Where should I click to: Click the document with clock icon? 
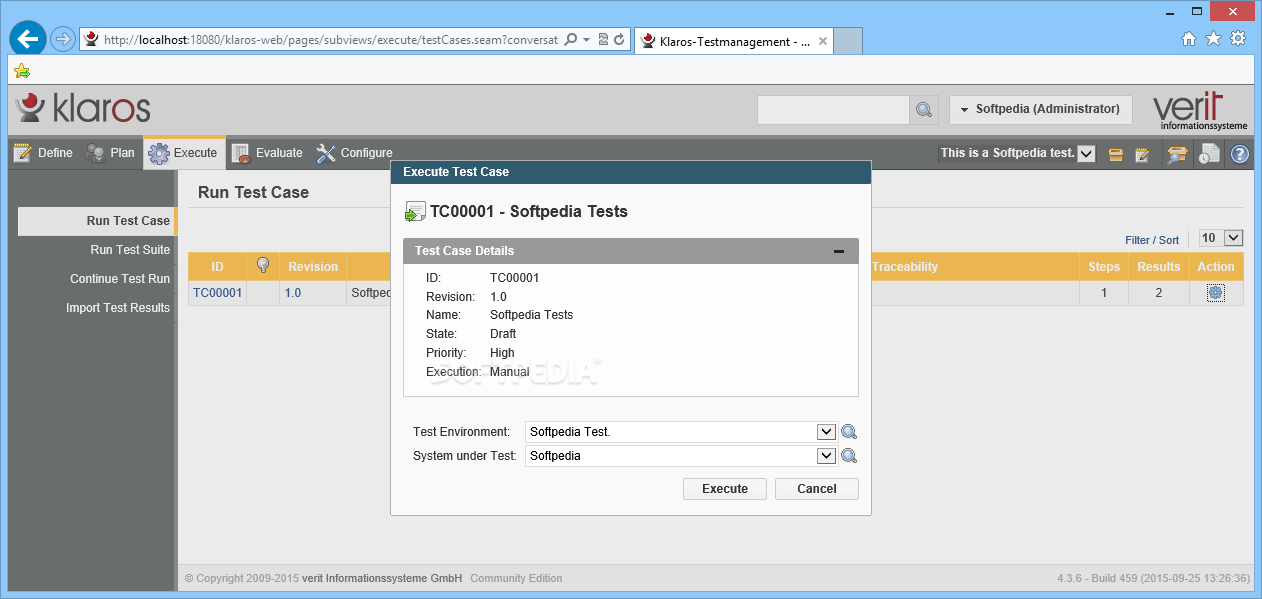pos(1209,154)
